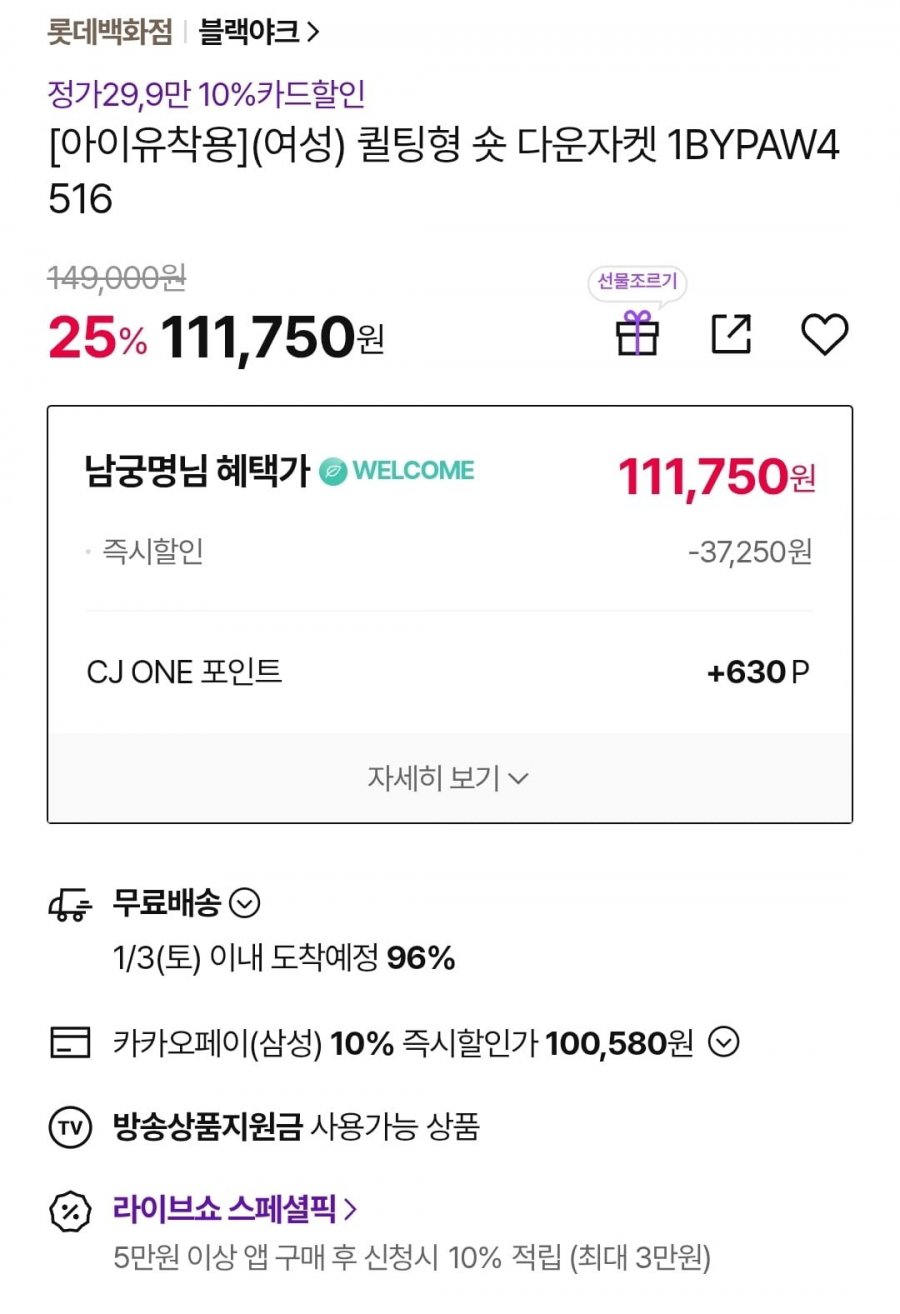Expand the 무료배송 shipping info chevron
900x1314 pixels.
(245, 904)
